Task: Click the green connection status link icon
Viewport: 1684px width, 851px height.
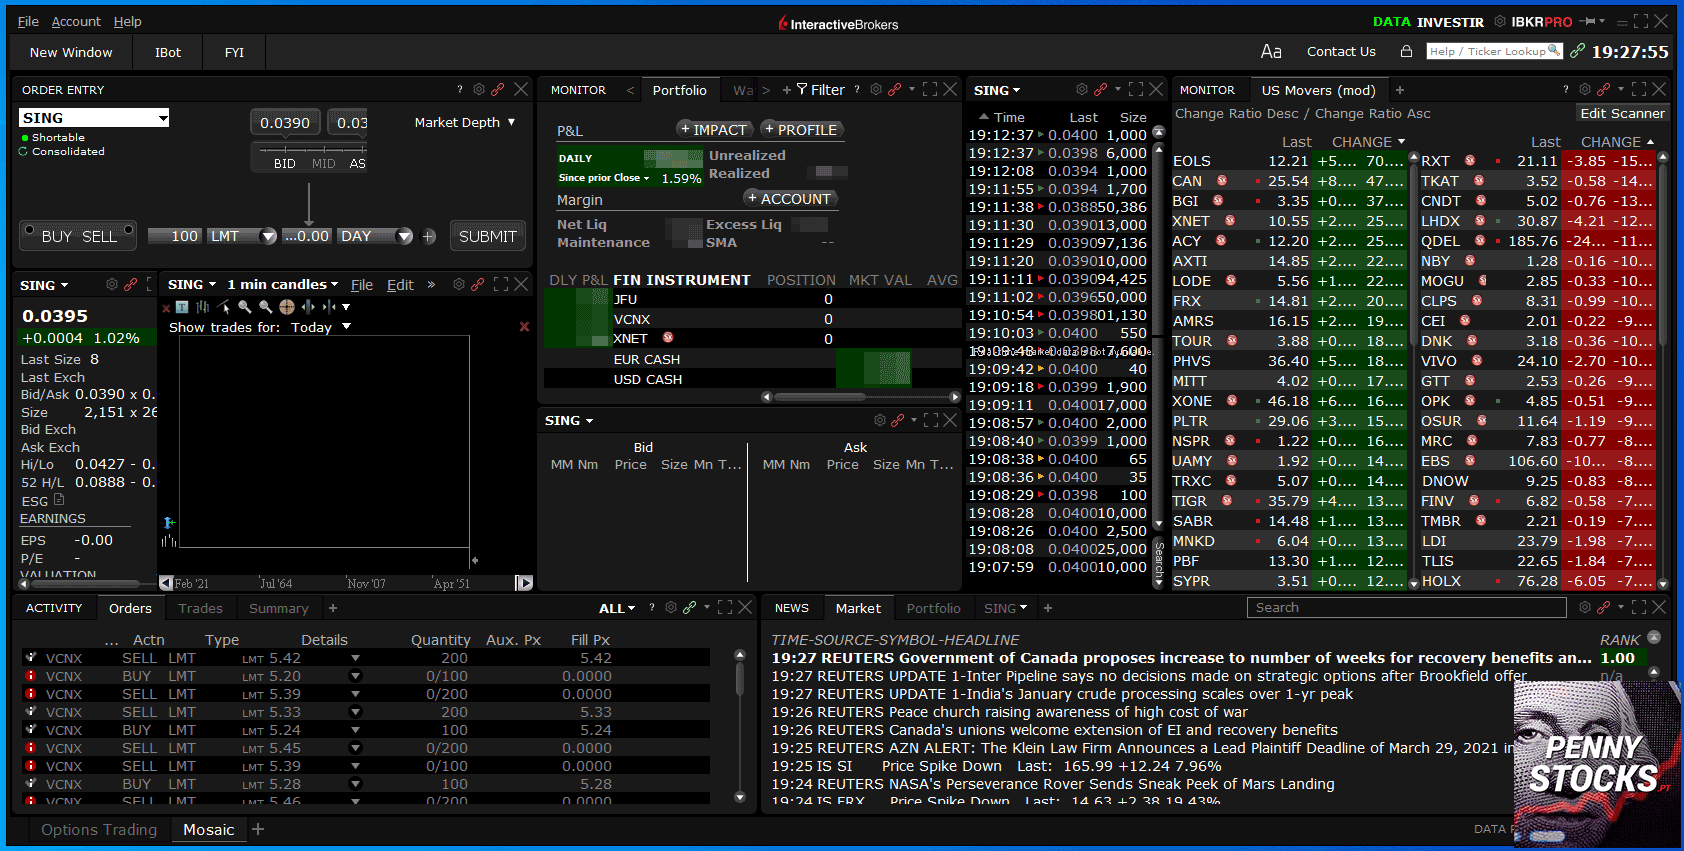Action: point(1577,51)
